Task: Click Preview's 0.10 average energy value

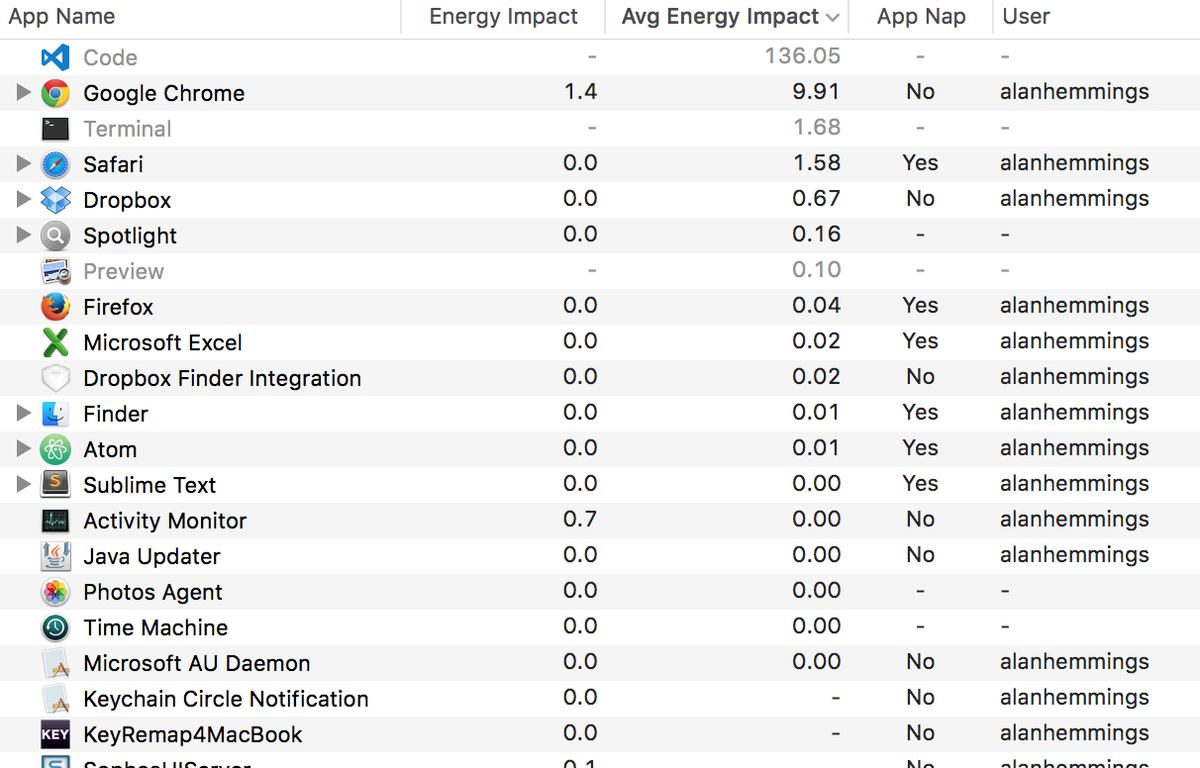Action: pyautogui.click(x=816, y=270)
